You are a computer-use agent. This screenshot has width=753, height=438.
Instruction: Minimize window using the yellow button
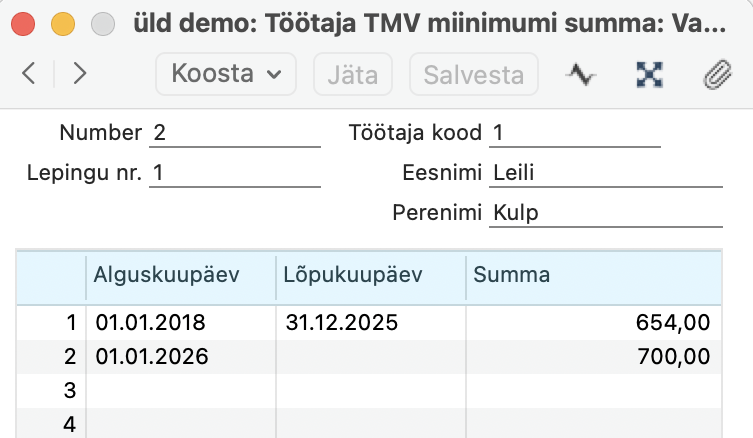click(61, 24)
